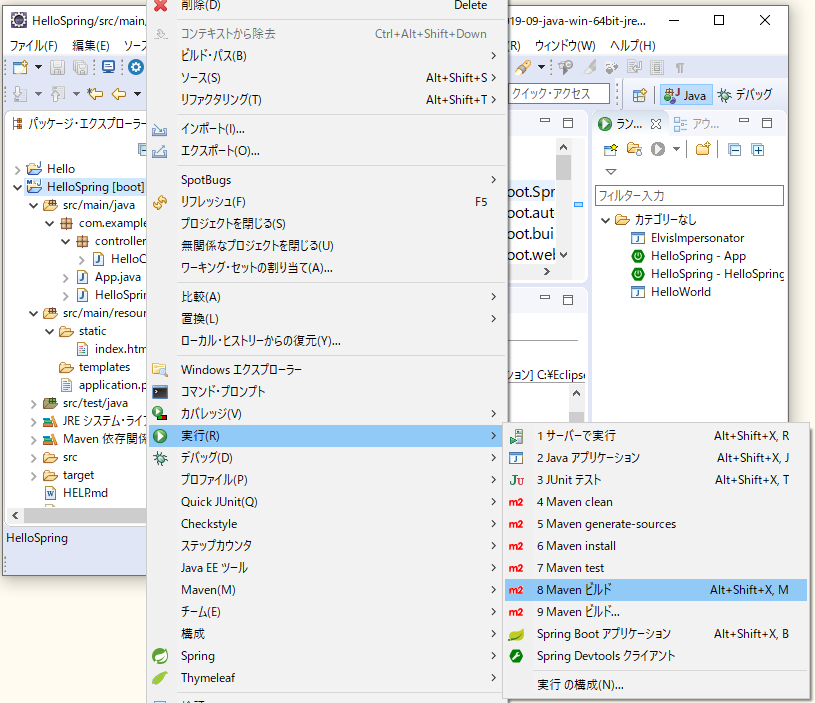Click the new launch folder icon in ラン panel

(633, 150)
